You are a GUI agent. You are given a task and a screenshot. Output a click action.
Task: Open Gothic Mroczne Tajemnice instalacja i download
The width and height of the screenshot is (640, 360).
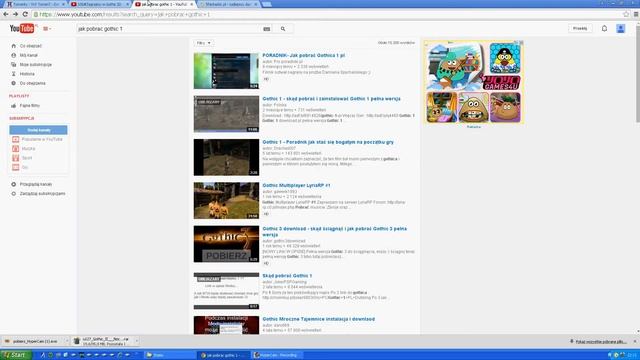point(318,319)
